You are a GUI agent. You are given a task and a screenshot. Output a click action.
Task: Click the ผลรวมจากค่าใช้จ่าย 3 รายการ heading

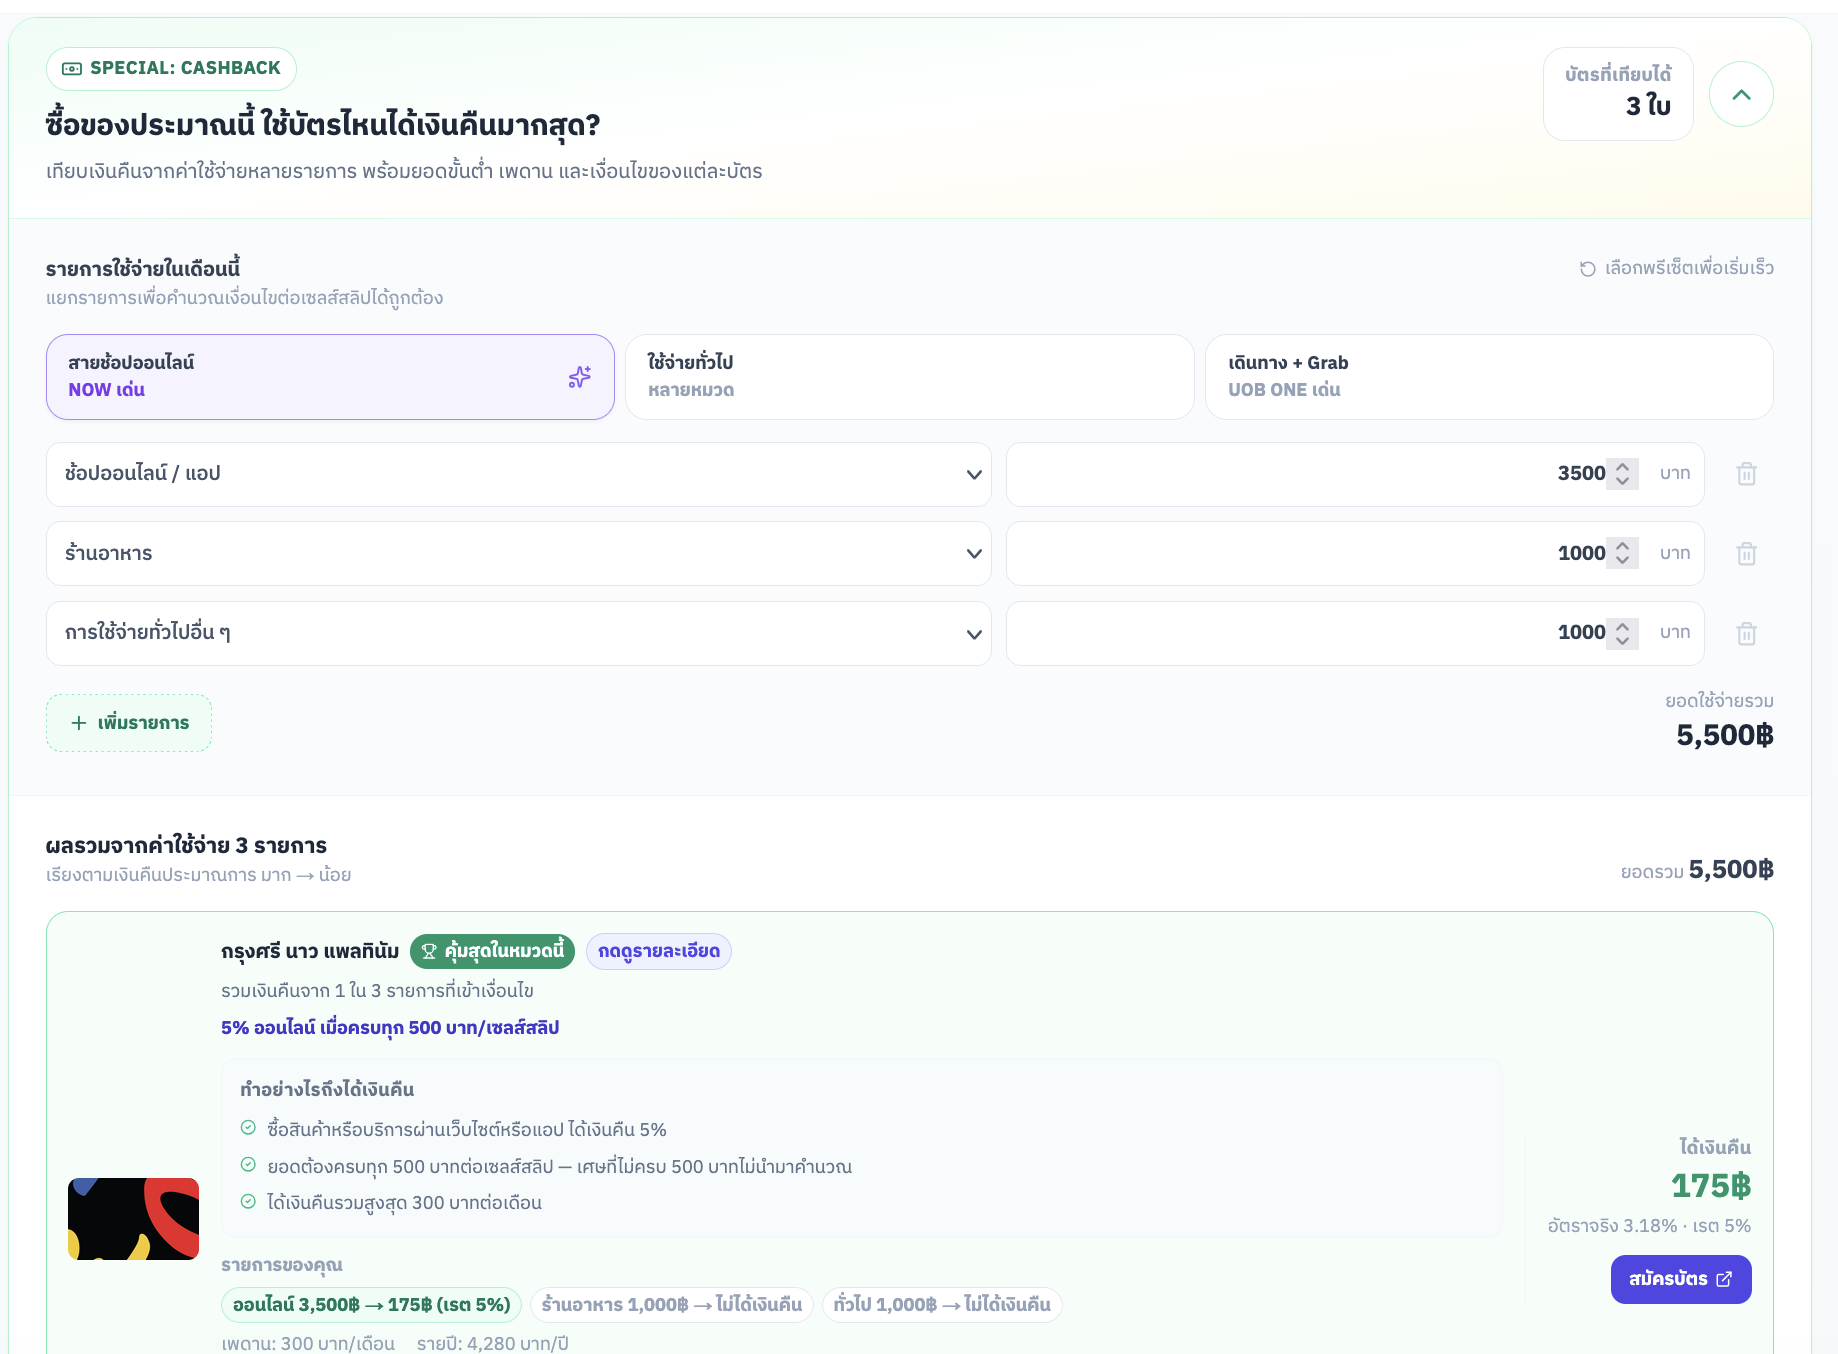click(186, 846)
